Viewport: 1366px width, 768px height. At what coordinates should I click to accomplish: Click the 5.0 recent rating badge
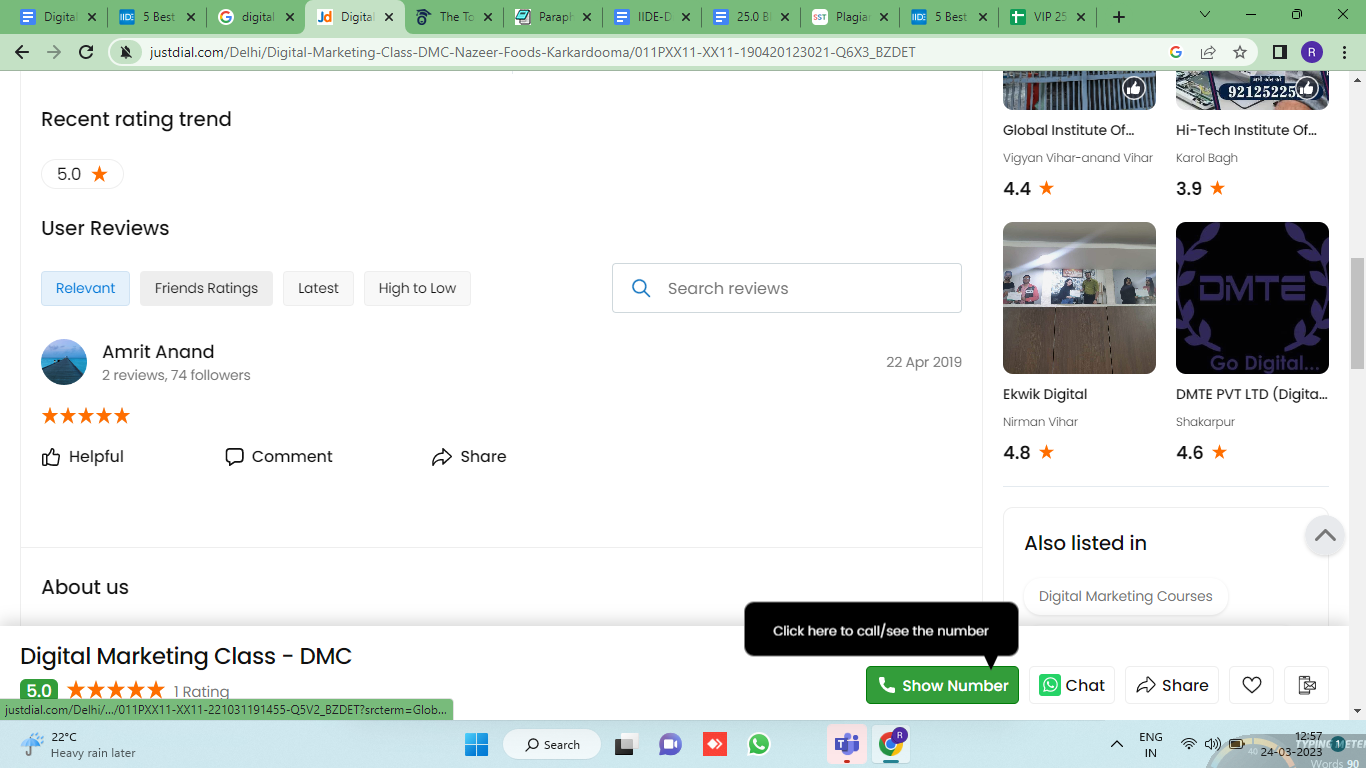(x=82, y=174)
